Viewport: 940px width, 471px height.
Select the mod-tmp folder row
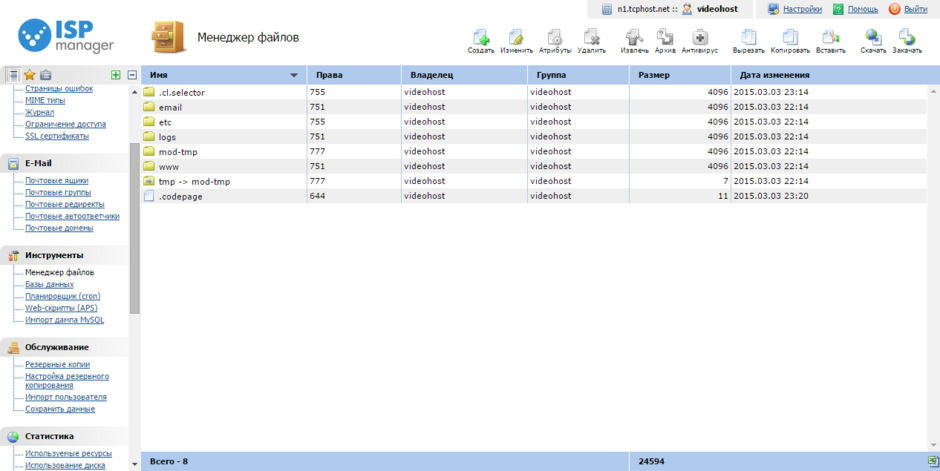tap(534, 151)
